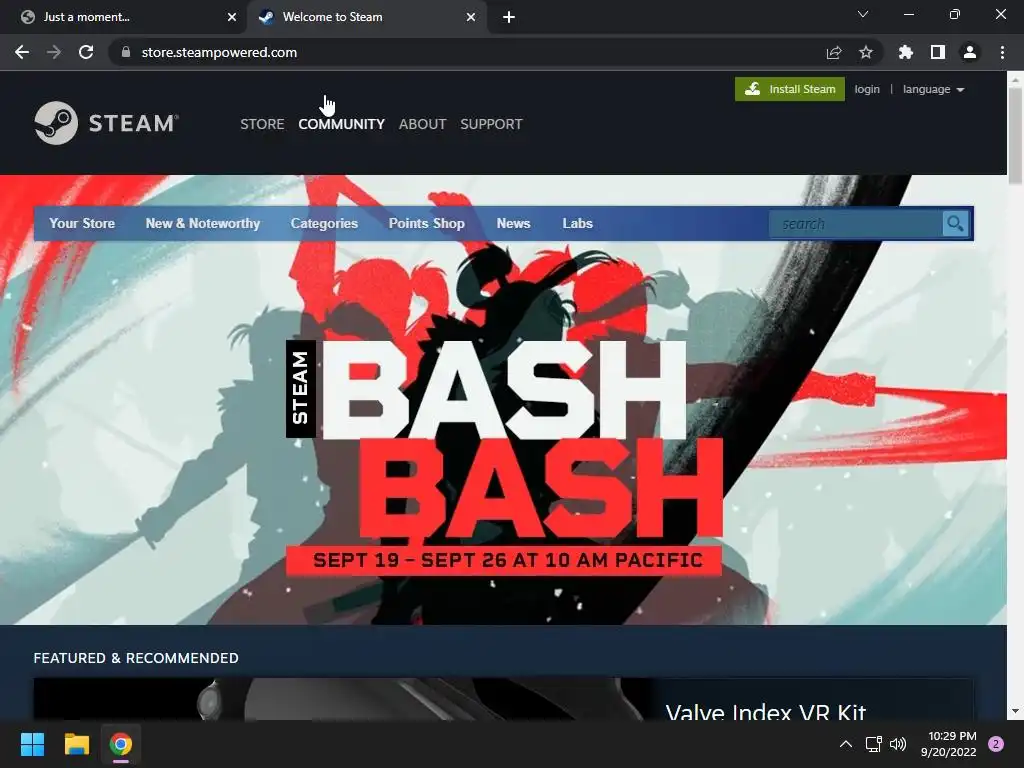Viewport: 1024px width, 768px height.
Task: Click the volume speaker tray icon
Action: pos(898,744)
